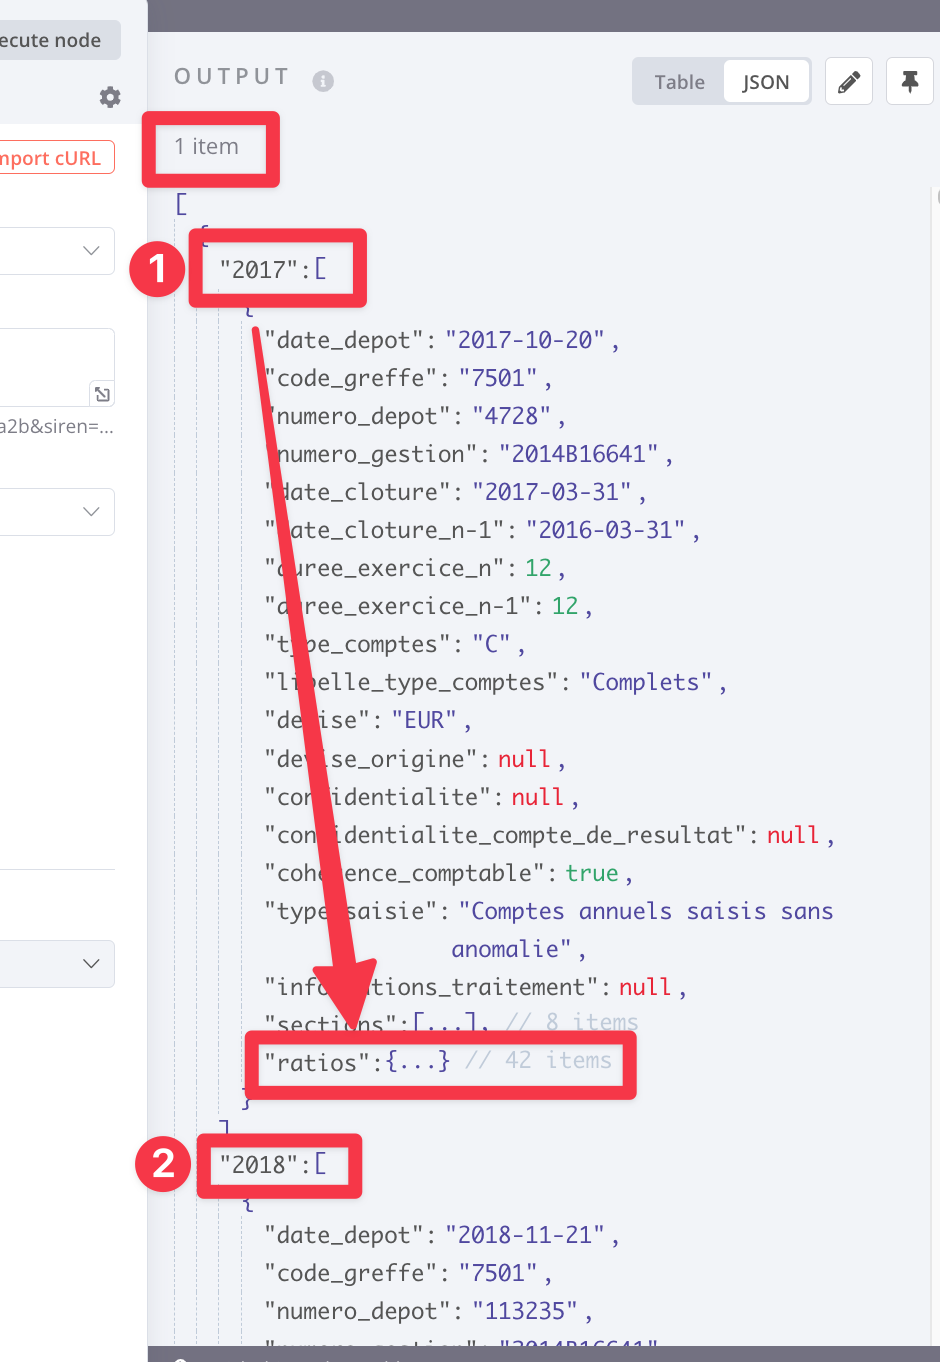Click the "Complets" libelle_type_comptes value
This screenshot has height=1362, width=940.
(646, 682)
